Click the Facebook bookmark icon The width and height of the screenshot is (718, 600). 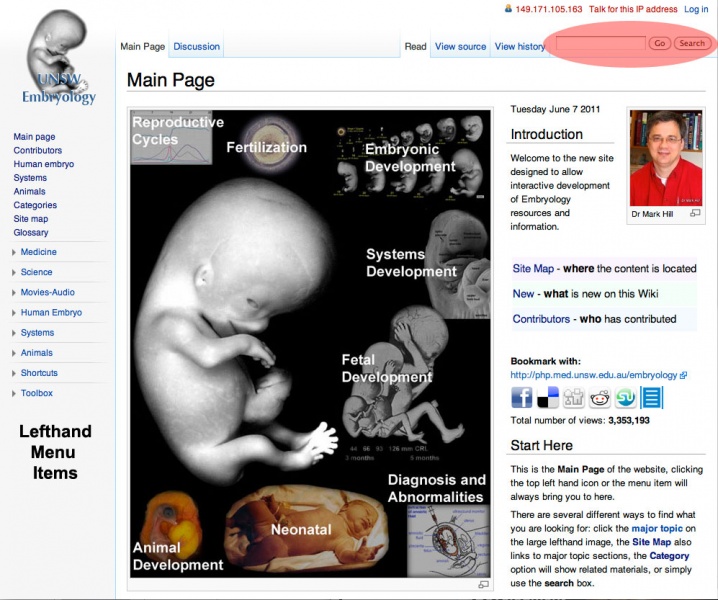tap(522, 397)
